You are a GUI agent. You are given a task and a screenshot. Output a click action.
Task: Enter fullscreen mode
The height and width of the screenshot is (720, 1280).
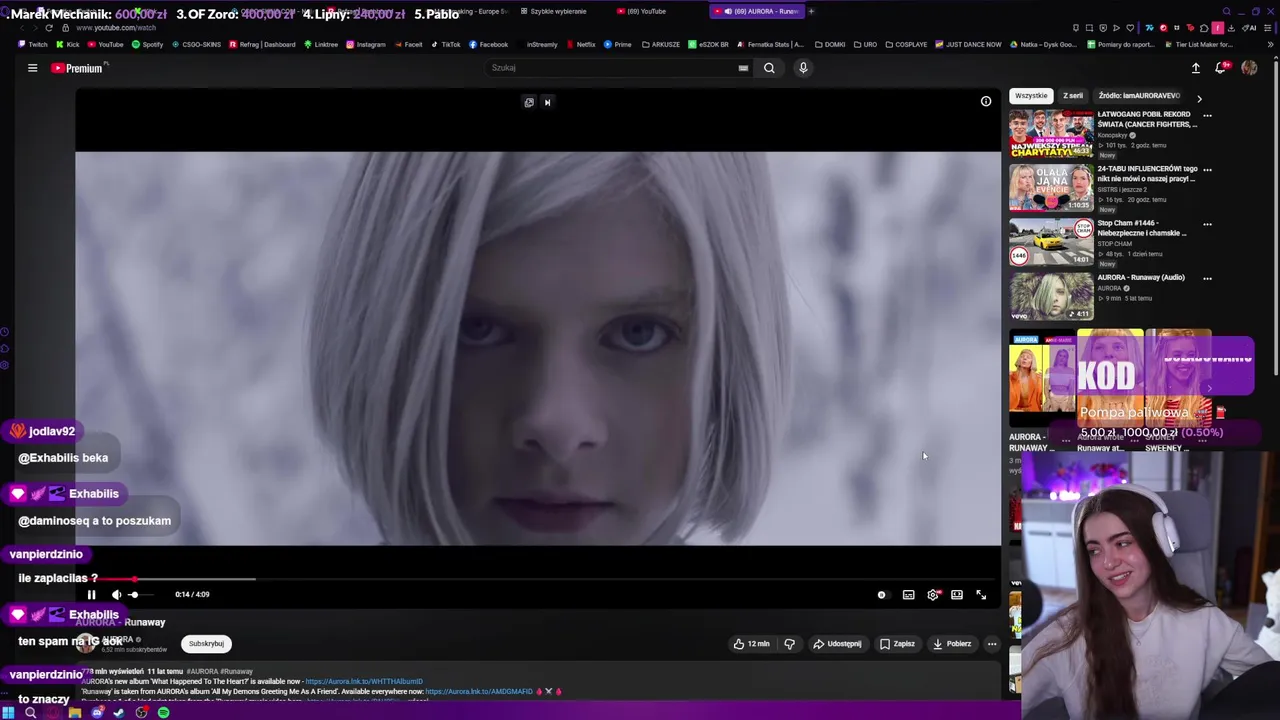click(x=981, y=595)
